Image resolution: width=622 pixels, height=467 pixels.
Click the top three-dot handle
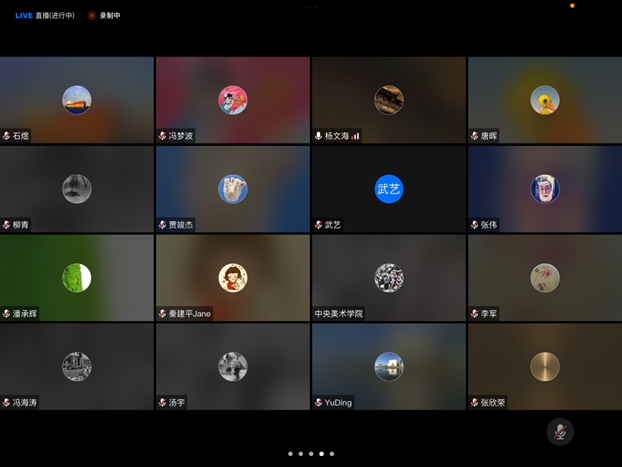coord(311,7)
